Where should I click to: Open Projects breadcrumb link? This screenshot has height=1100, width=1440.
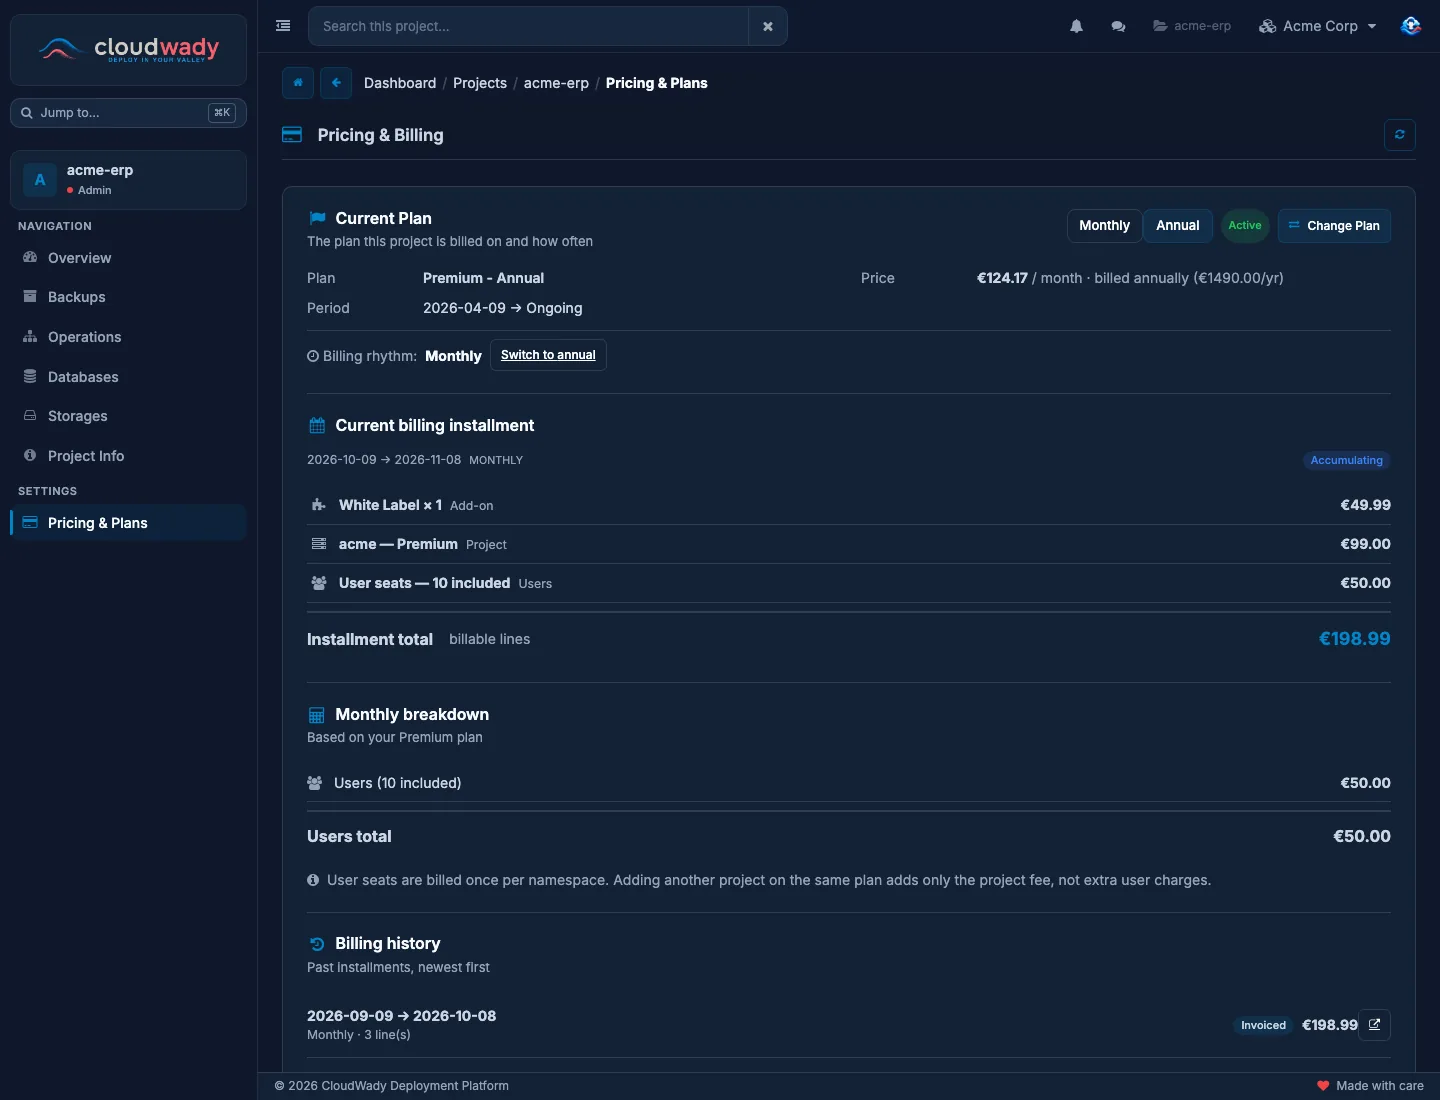tap(480, 83)
